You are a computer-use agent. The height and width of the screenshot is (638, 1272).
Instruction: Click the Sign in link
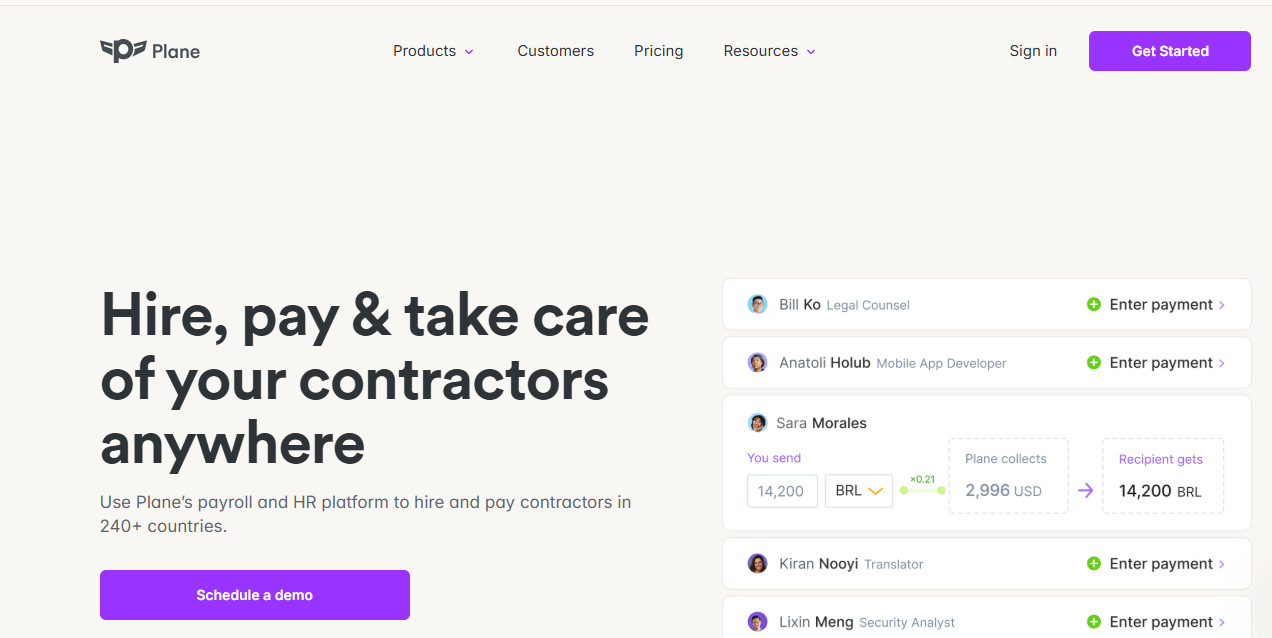[1033, 51]
